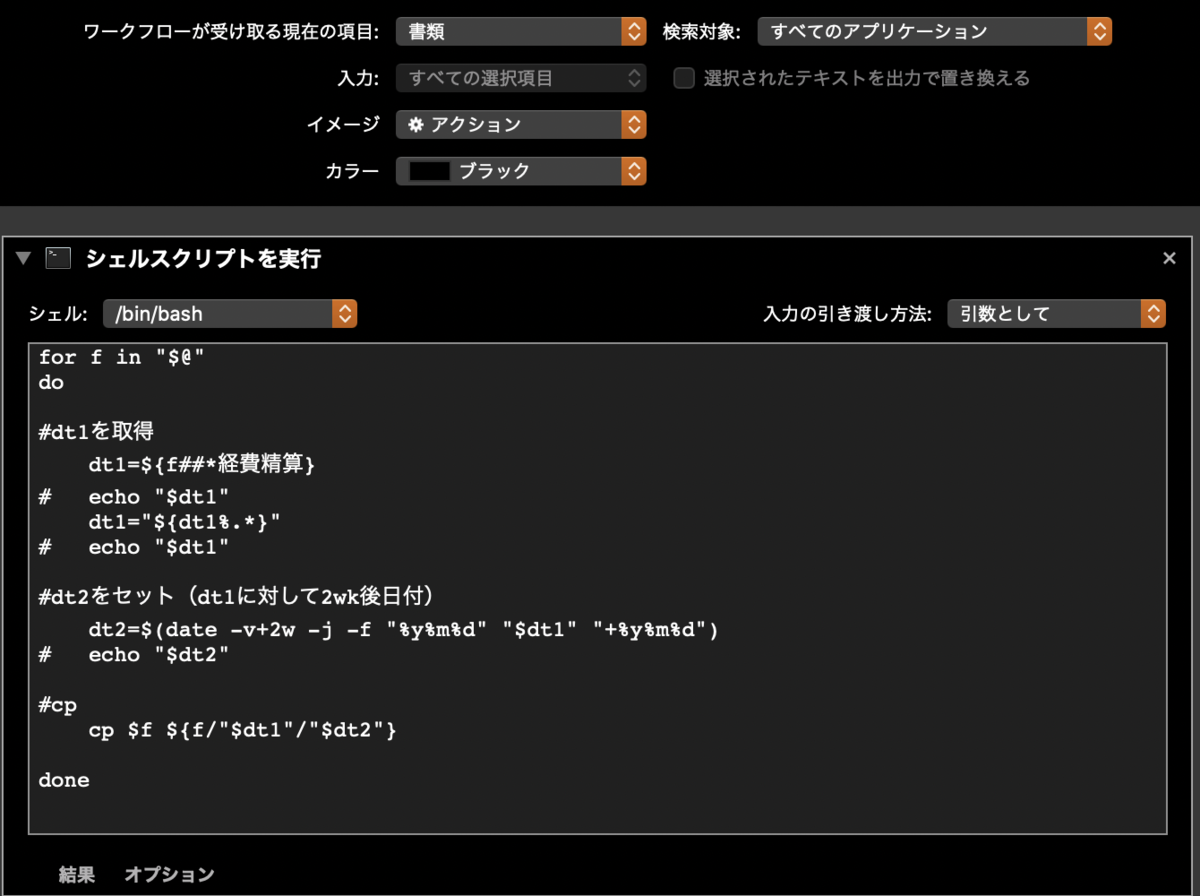Click the cp $f copy command line
Viewport: 1200px width, 896px height.
[x=243, y=731]
